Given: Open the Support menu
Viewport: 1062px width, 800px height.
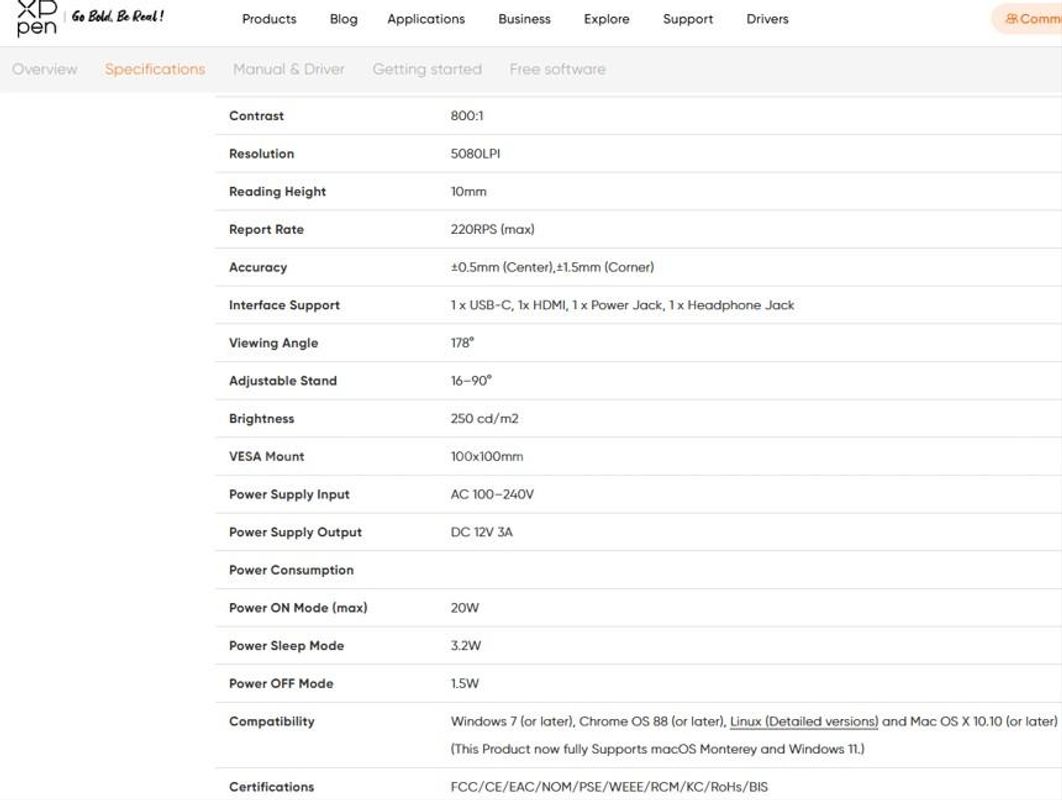Looking at the screenshot, I should click(x=687, y=19).
